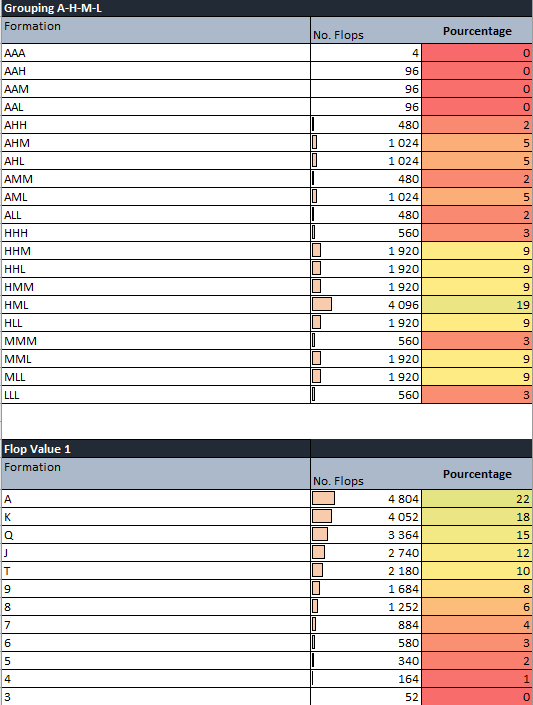Screen dimensions: 533x705
Task: Click the 19 percent cell for HML
Action: (477, 305)
